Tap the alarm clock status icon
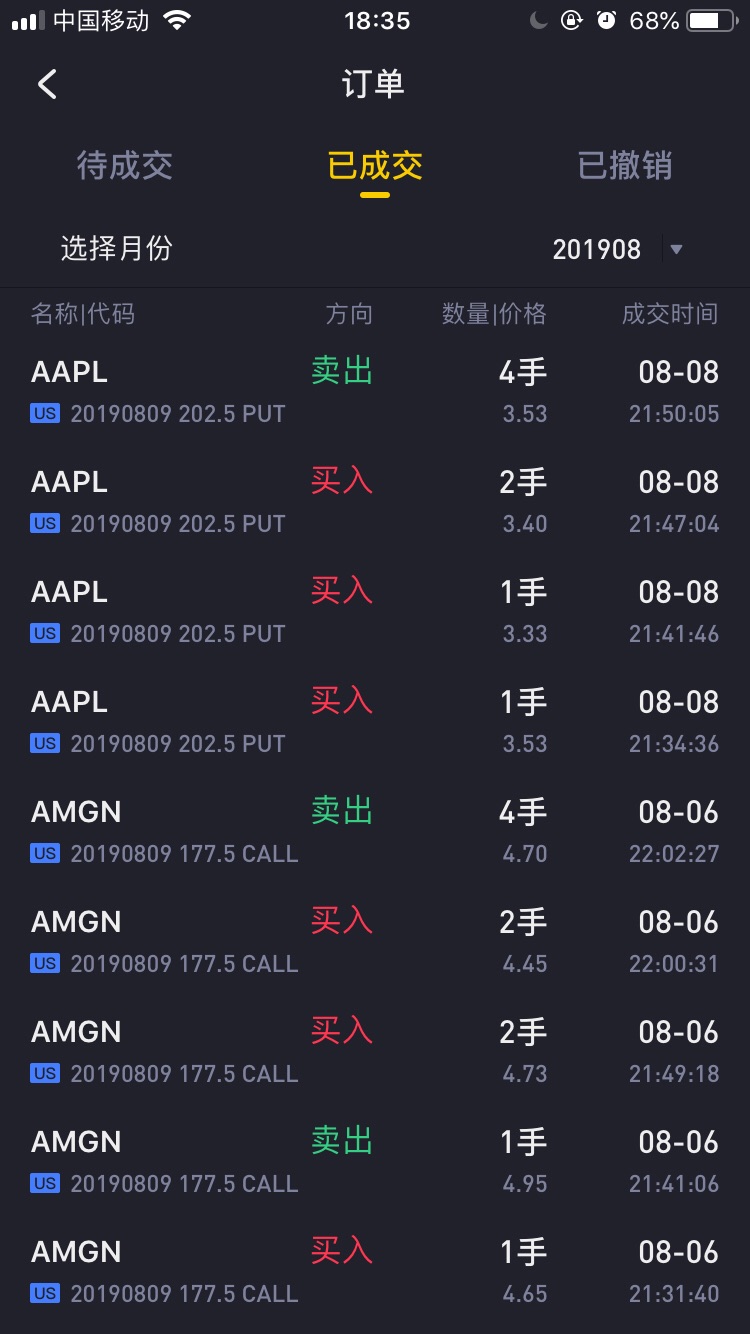Viewport: 750px width, 1334px height. (606, 20)
